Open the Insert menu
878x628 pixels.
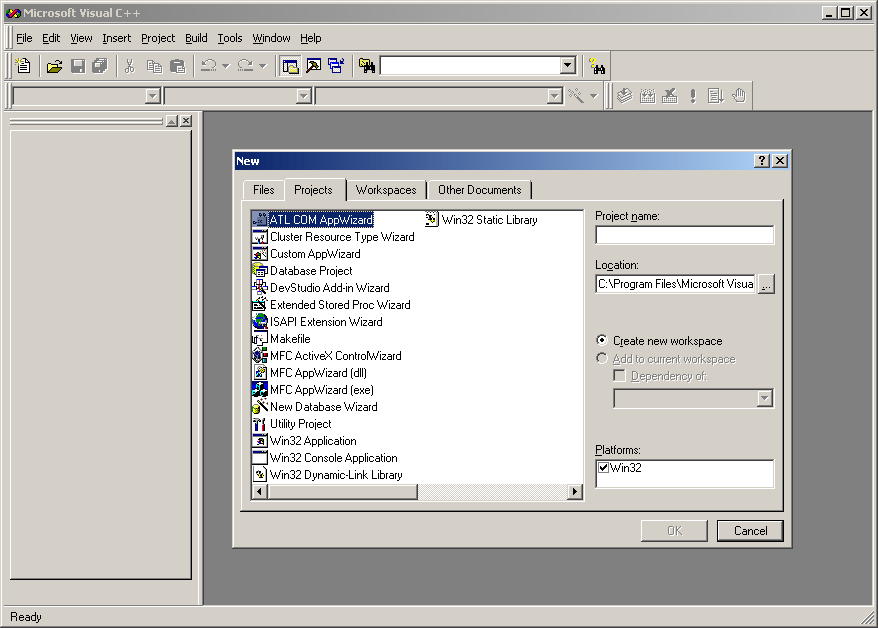[116, 38]
